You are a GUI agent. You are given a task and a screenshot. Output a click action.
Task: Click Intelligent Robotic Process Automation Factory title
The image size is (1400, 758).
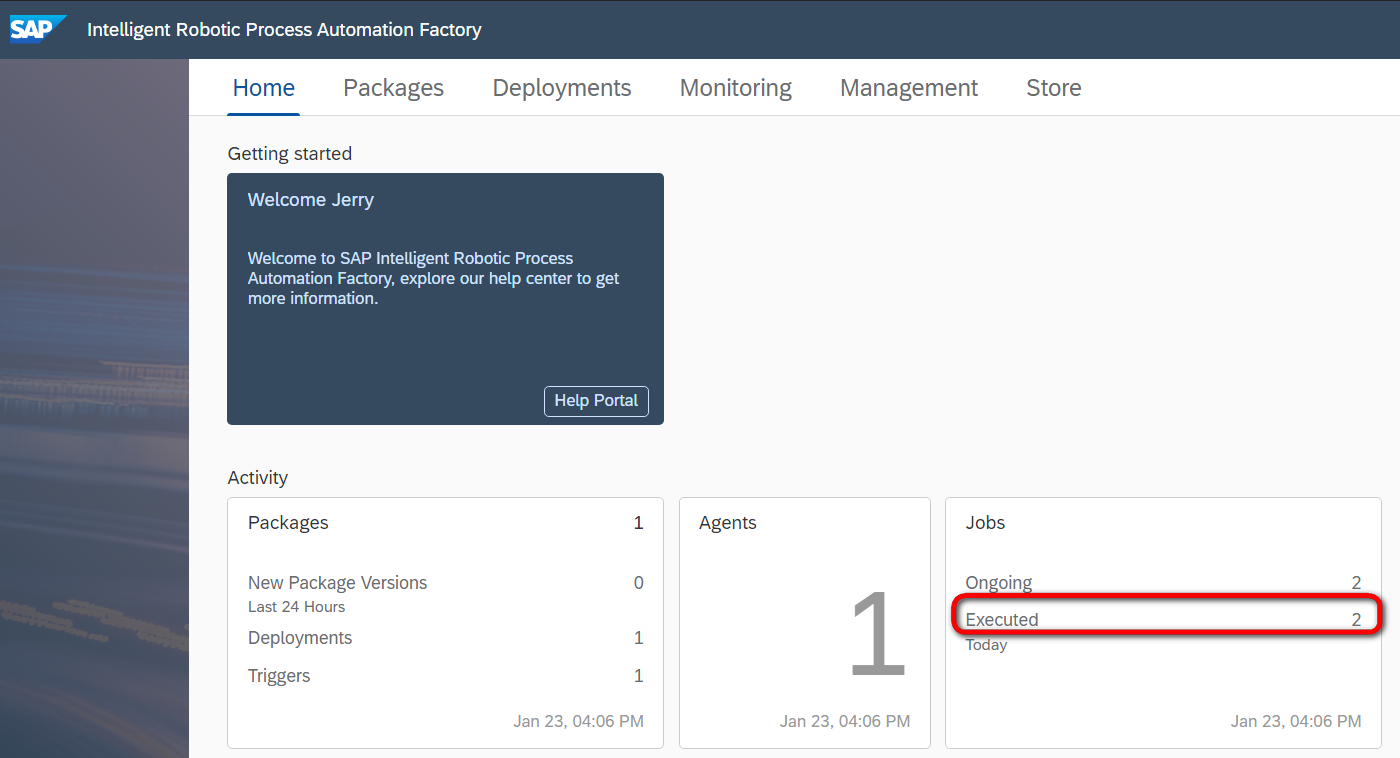(284, 30)
